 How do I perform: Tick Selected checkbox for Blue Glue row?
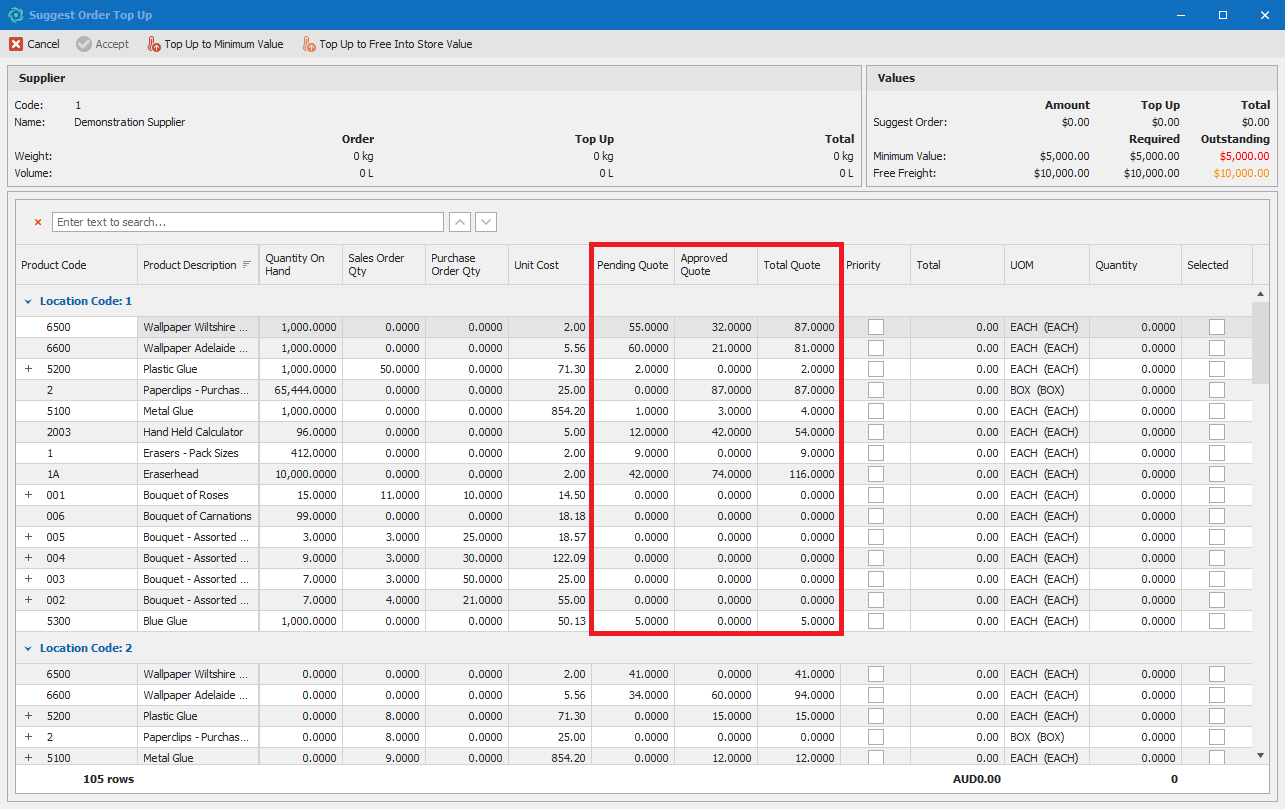(1216, 621)
